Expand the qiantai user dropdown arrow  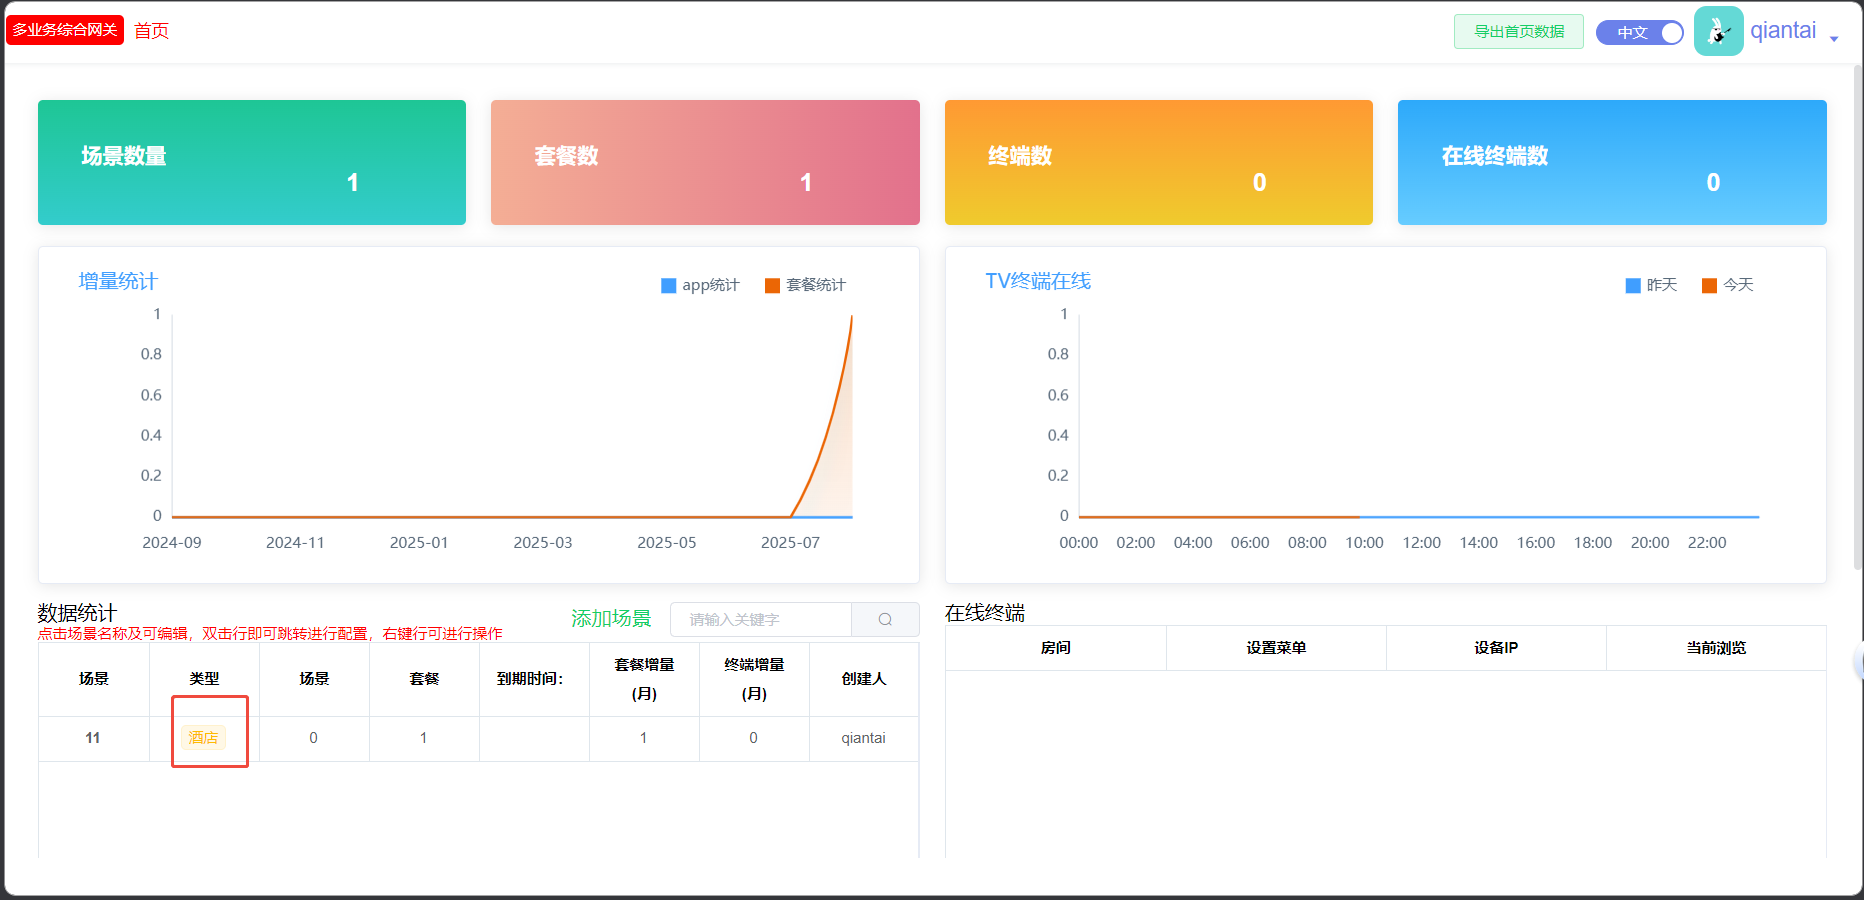[1834, 38]
